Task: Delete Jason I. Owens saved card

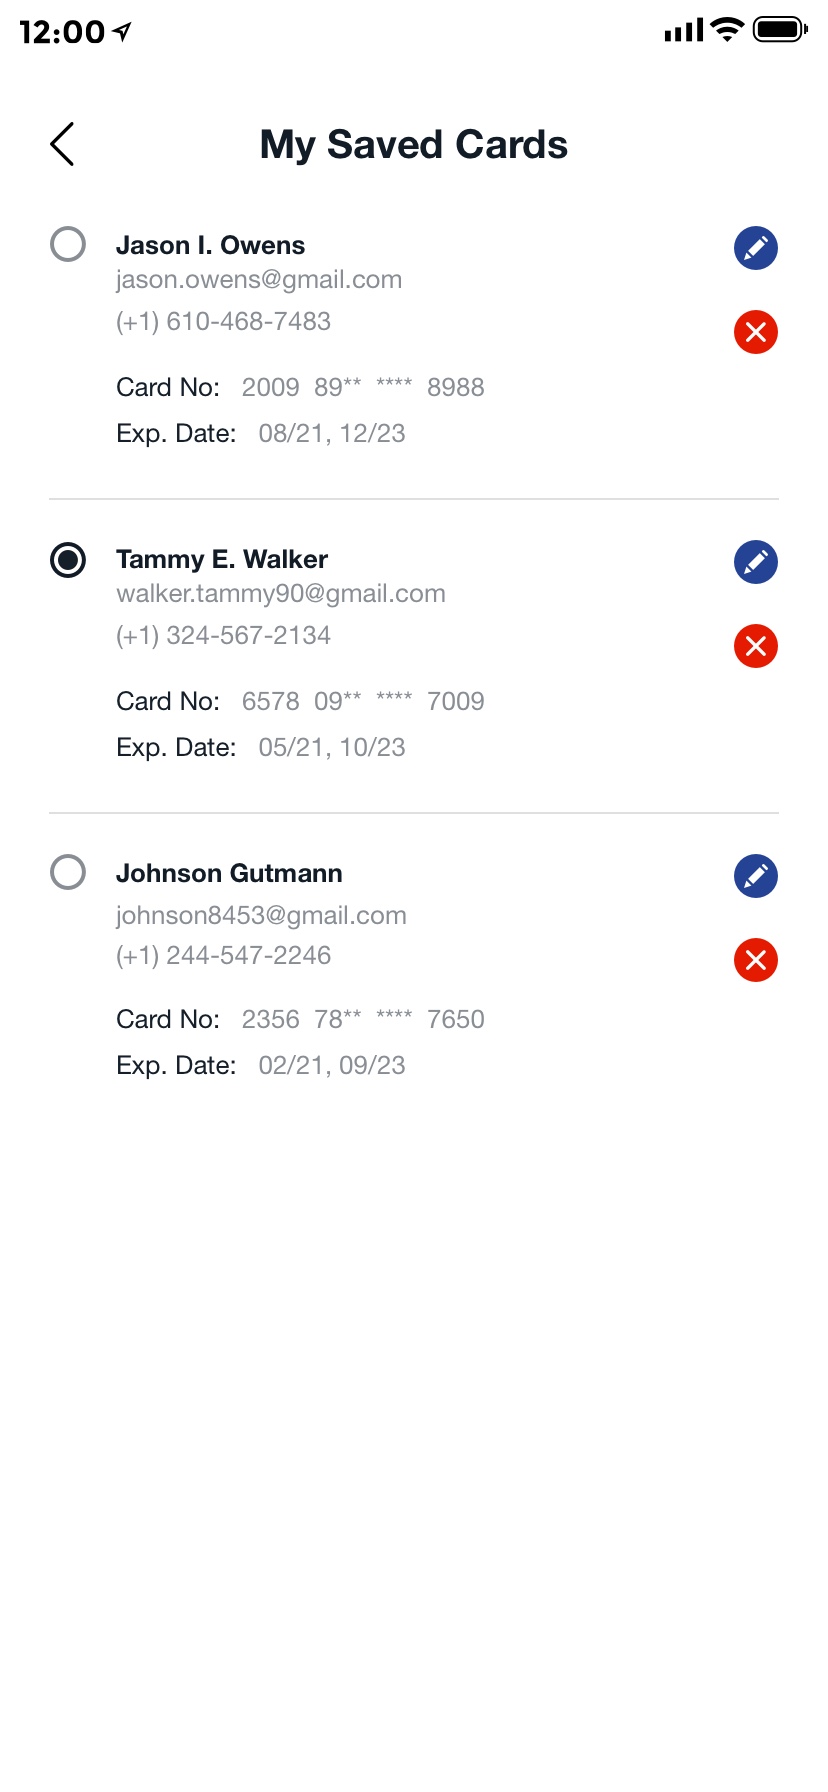Action: coord(756,332)
